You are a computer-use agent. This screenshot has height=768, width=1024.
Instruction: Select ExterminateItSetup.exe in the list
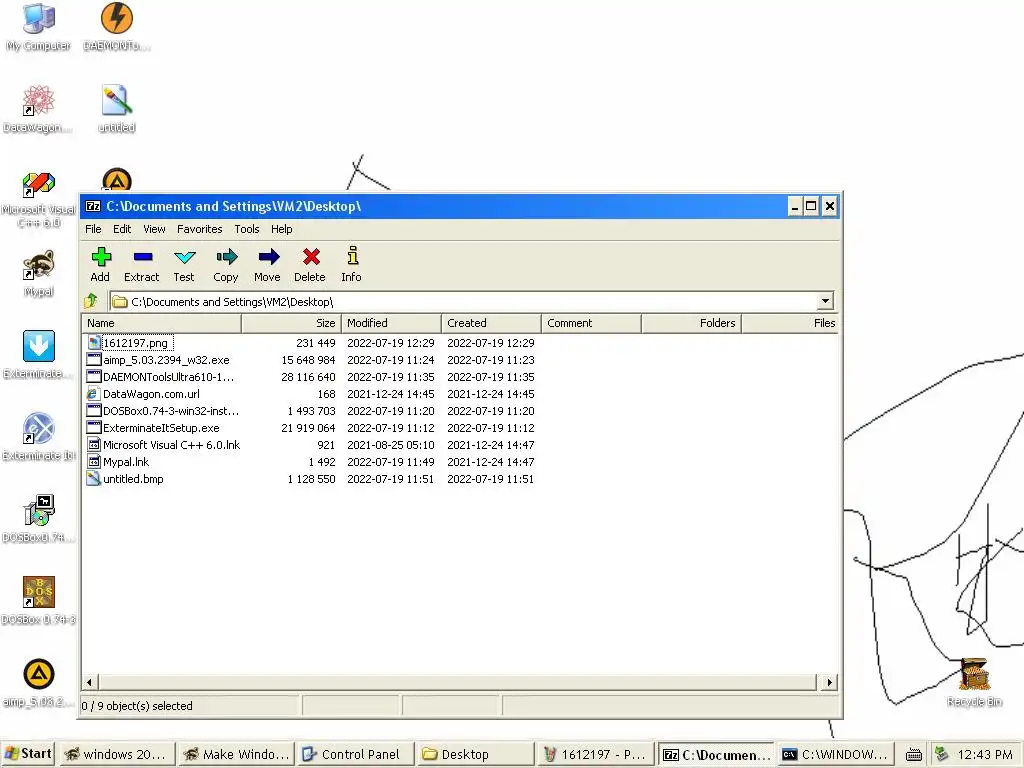(x=161, y=428)
